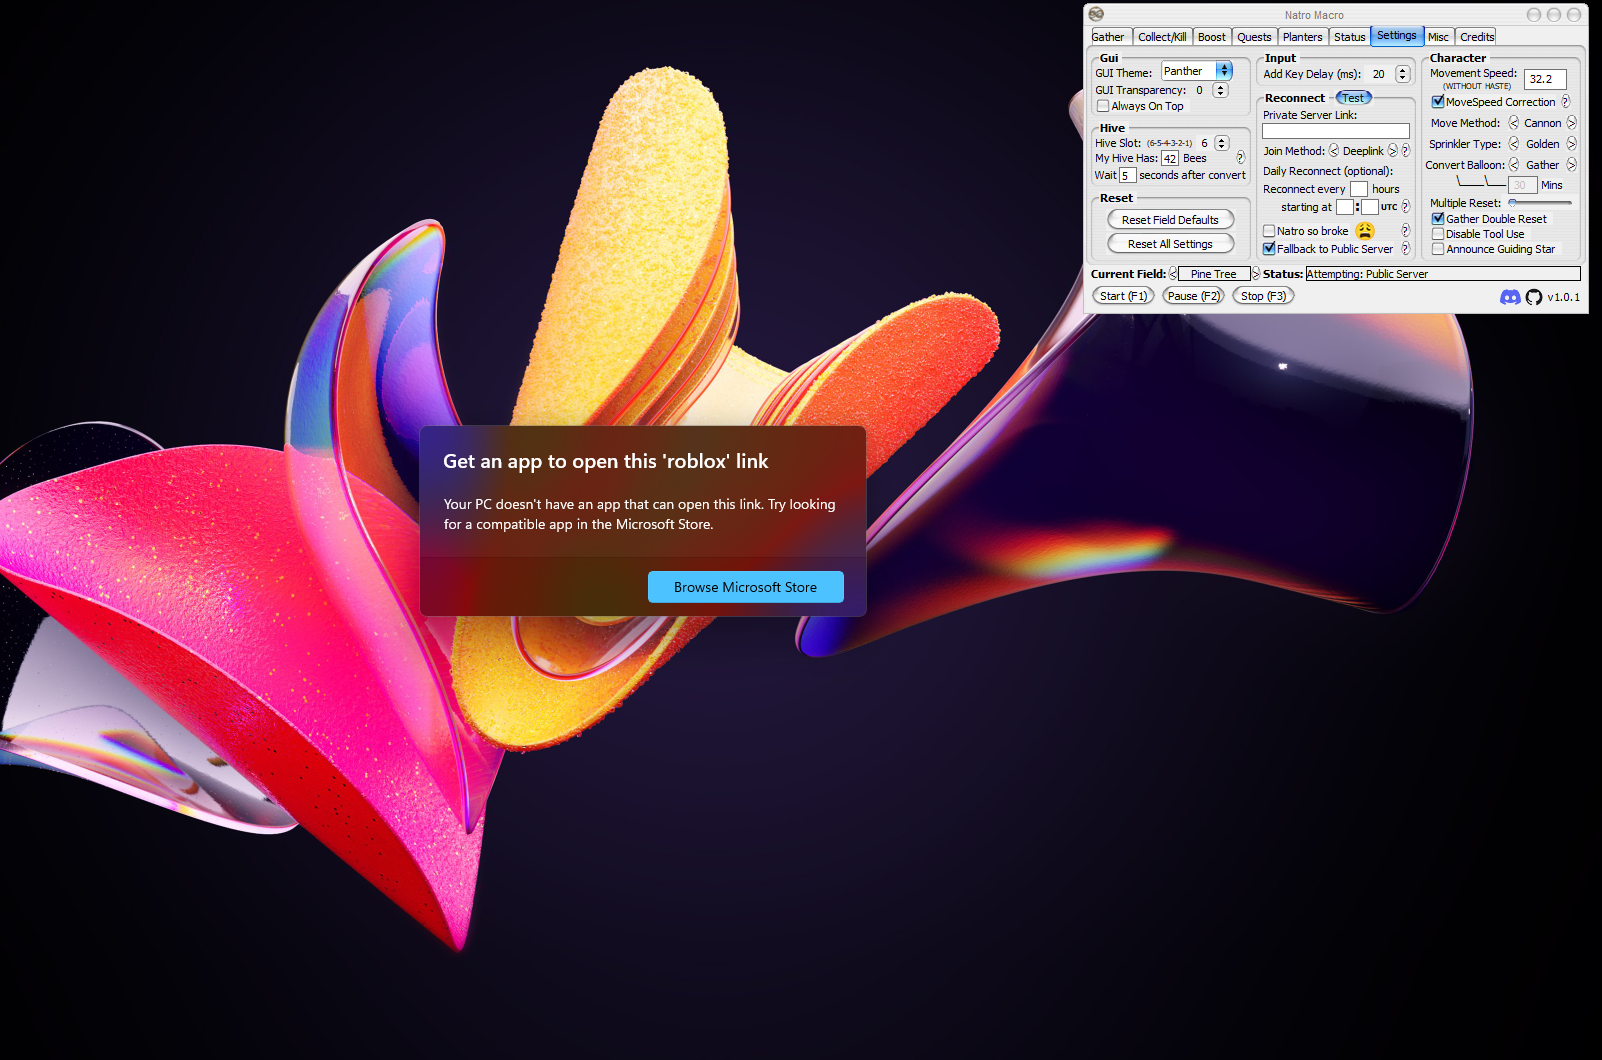Image resolution: width=1602 pixels, height=1060 pixels.
Task: Click the weary face emoji
Action: click(x=1365, y=230)
